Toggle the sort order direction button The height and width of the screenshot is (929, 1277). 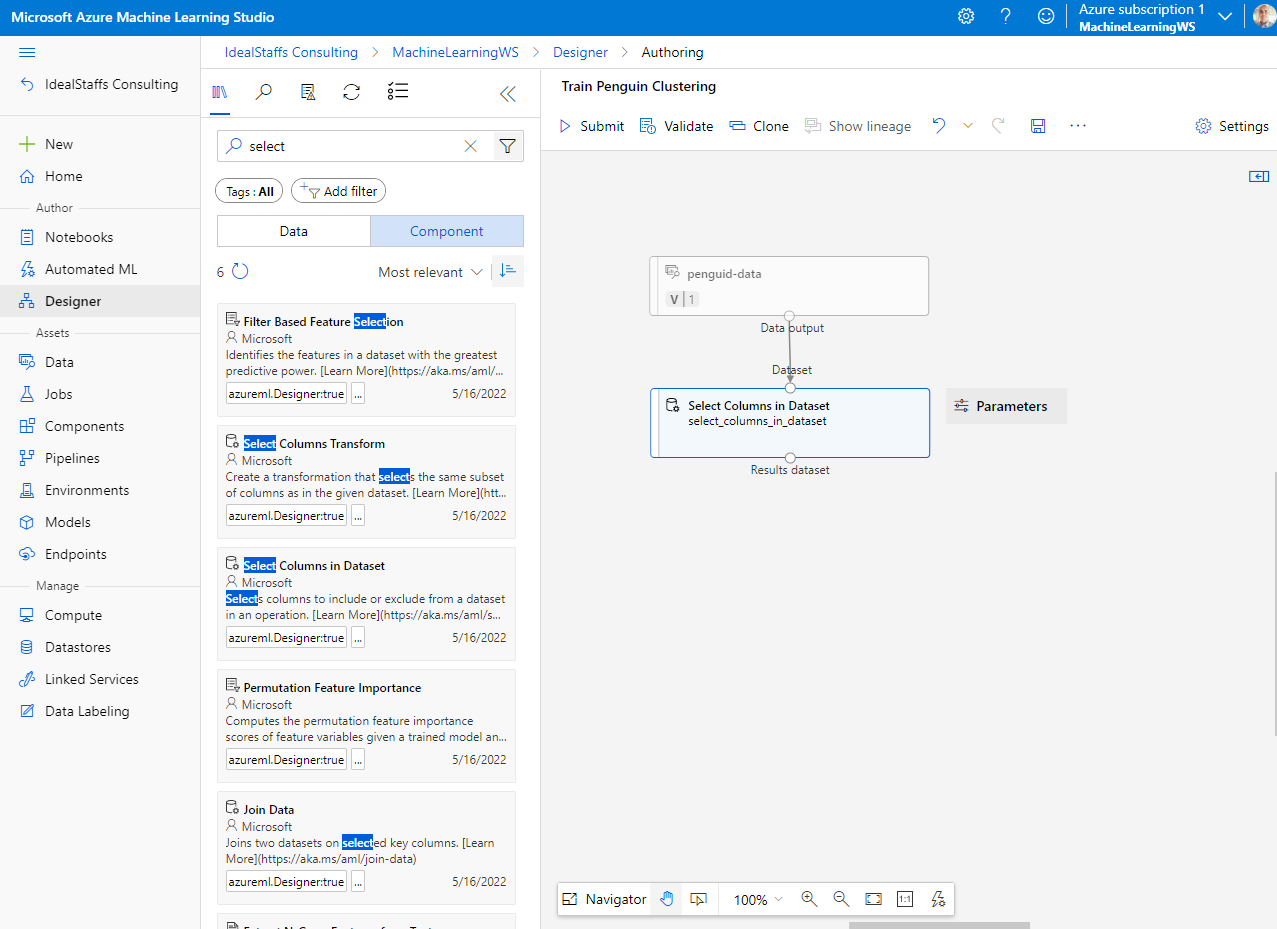(x=508, y=271)
